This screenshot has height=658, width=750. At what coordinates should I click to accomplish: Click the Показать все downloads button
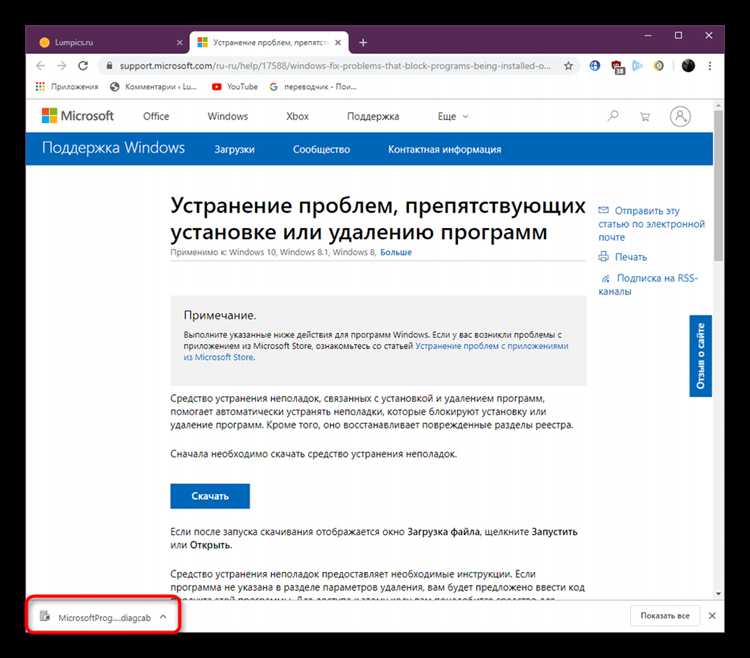(665, 615)
